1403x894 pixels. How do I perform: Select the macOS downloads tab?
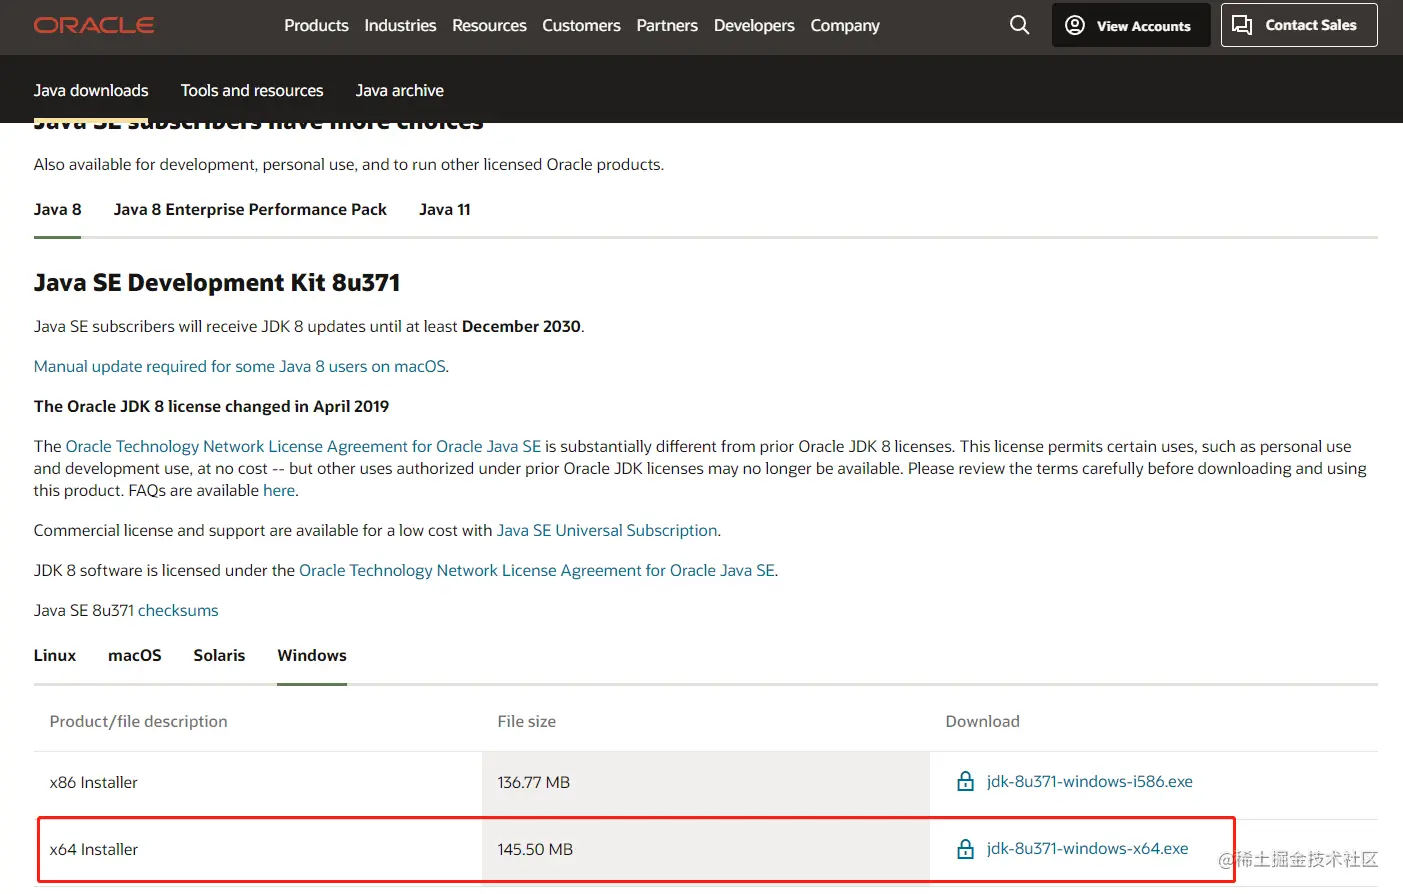135,656
